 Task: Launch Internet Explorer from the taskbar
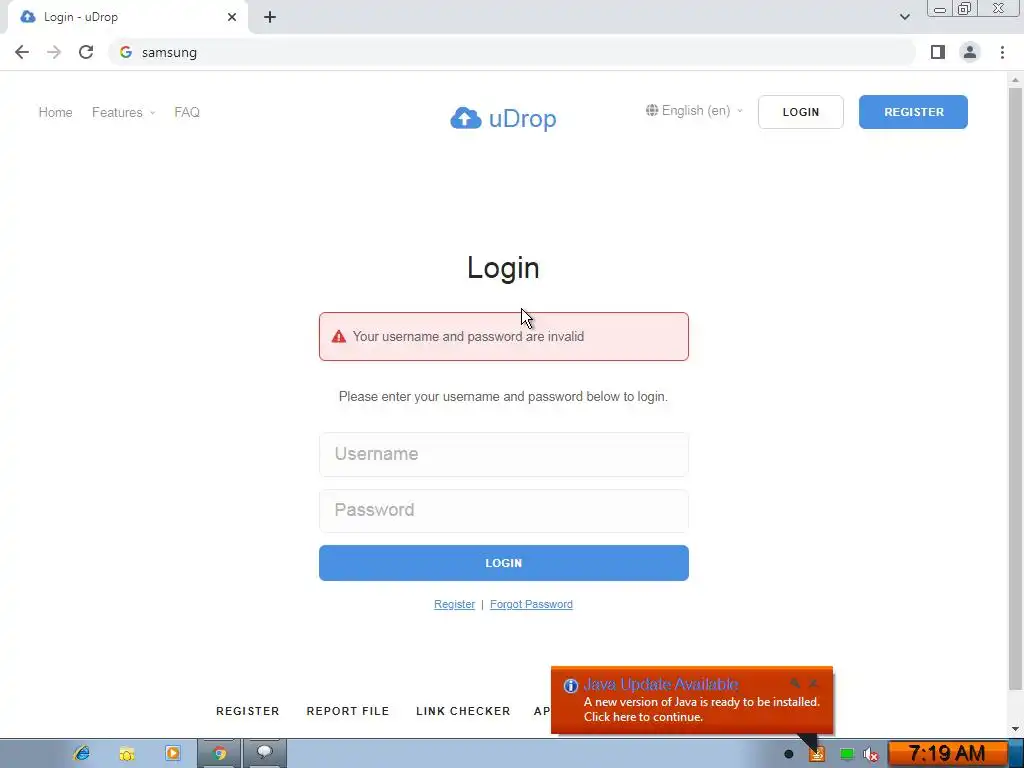(x=82, y=754)
